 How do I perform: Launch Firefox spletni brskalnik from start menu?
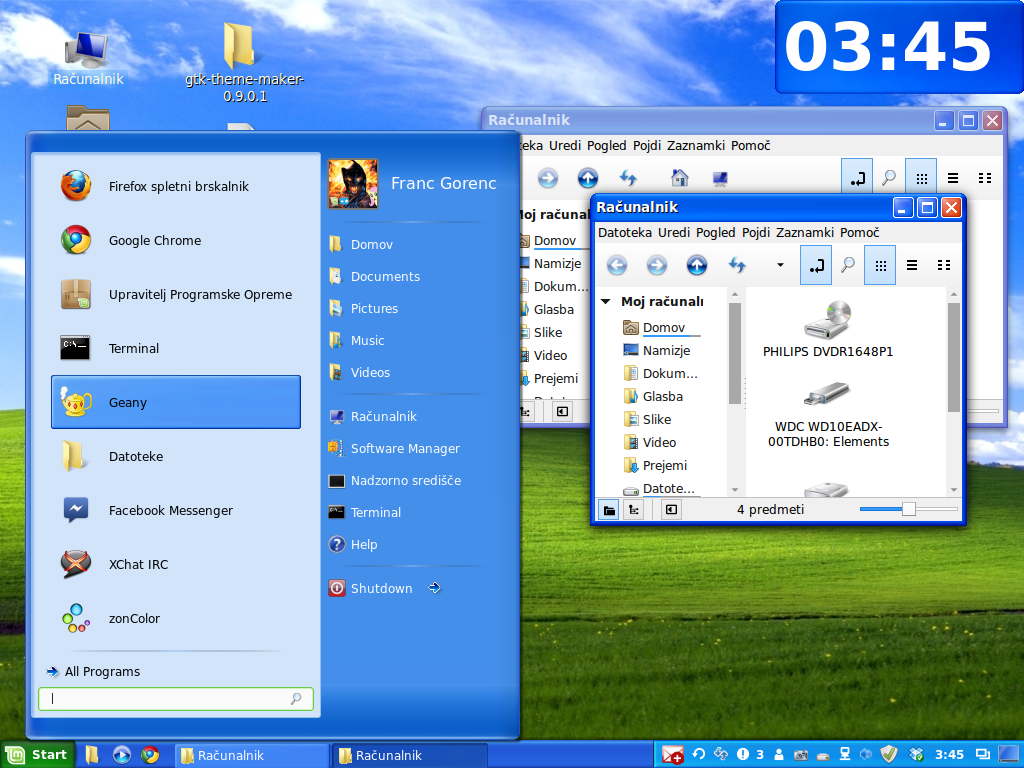pos(176,186)
